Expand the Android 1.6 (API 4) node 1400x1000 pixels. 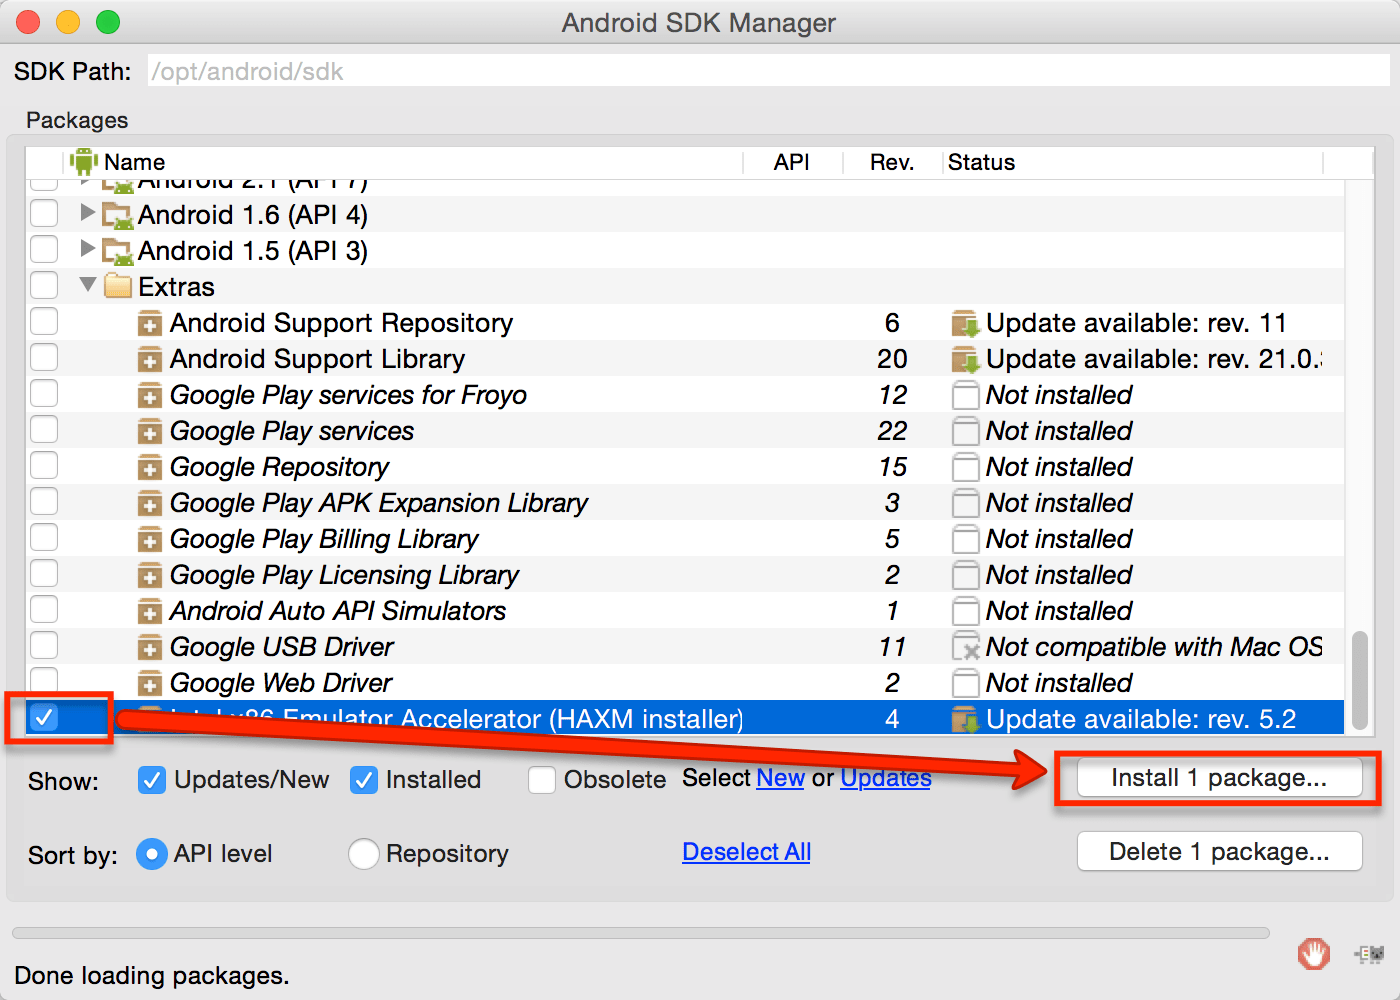click(88, 213)
